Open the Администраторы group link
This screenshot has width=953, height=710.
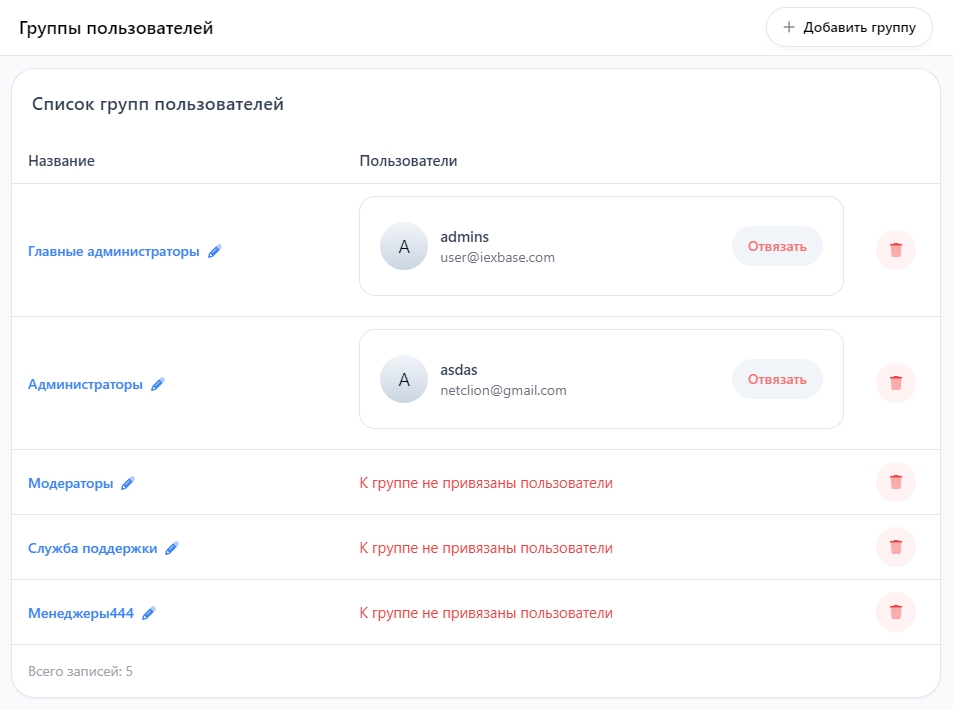coord(85,384)
